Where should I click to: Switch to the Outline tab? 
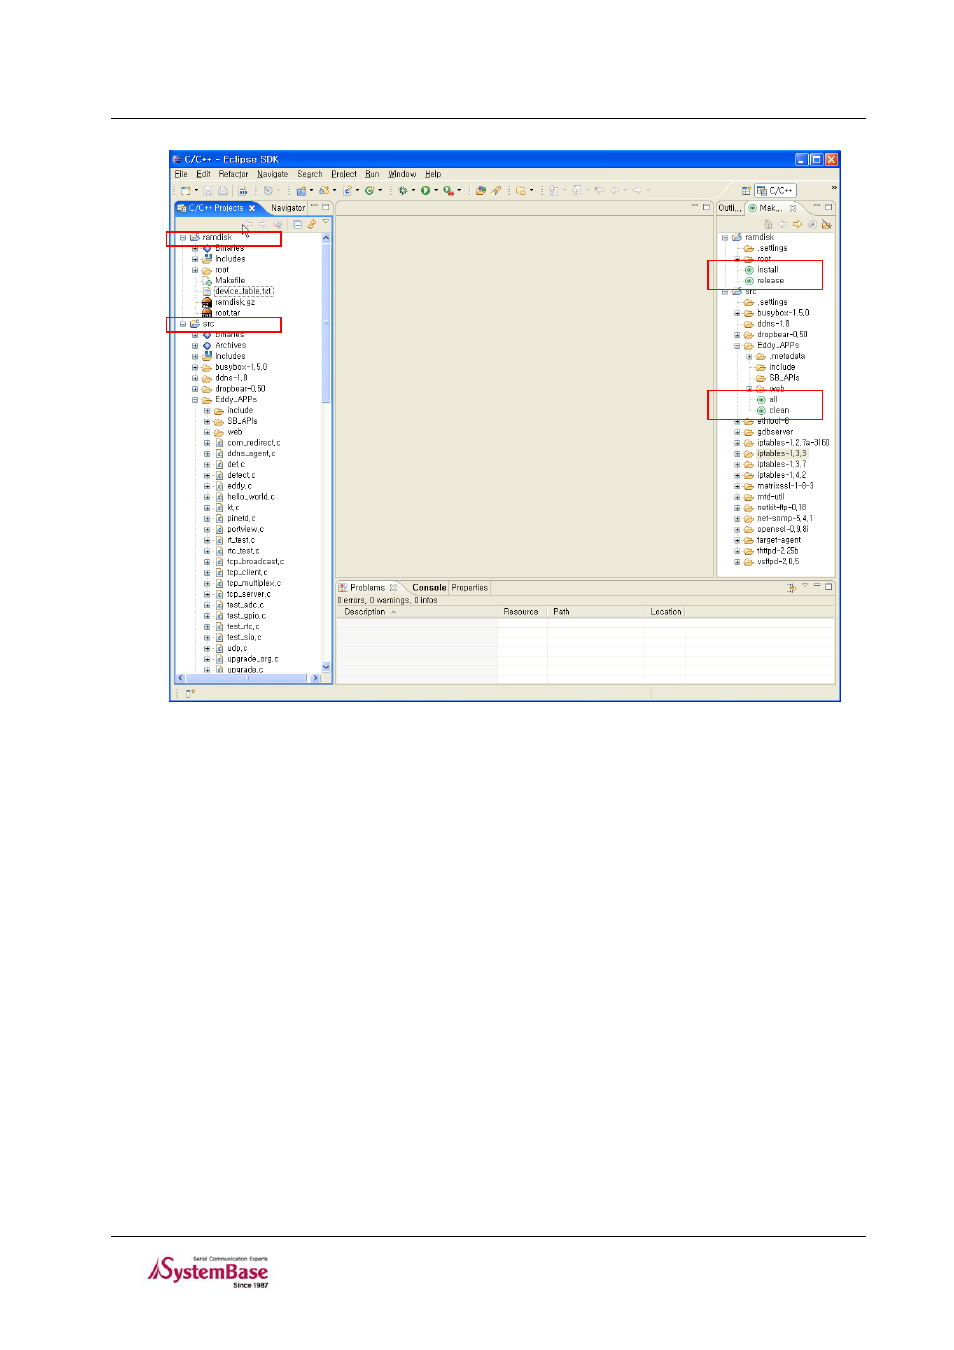click(730, 208)
